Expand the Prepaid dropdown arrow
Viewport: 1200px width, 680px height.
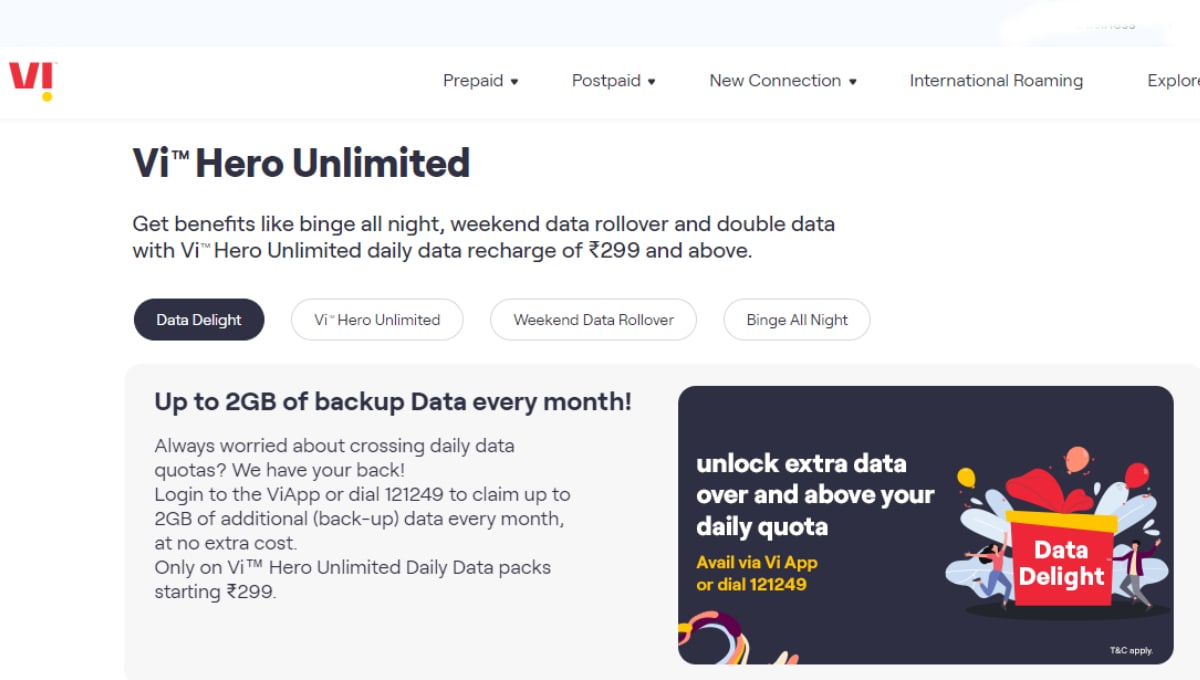point(514,82)
